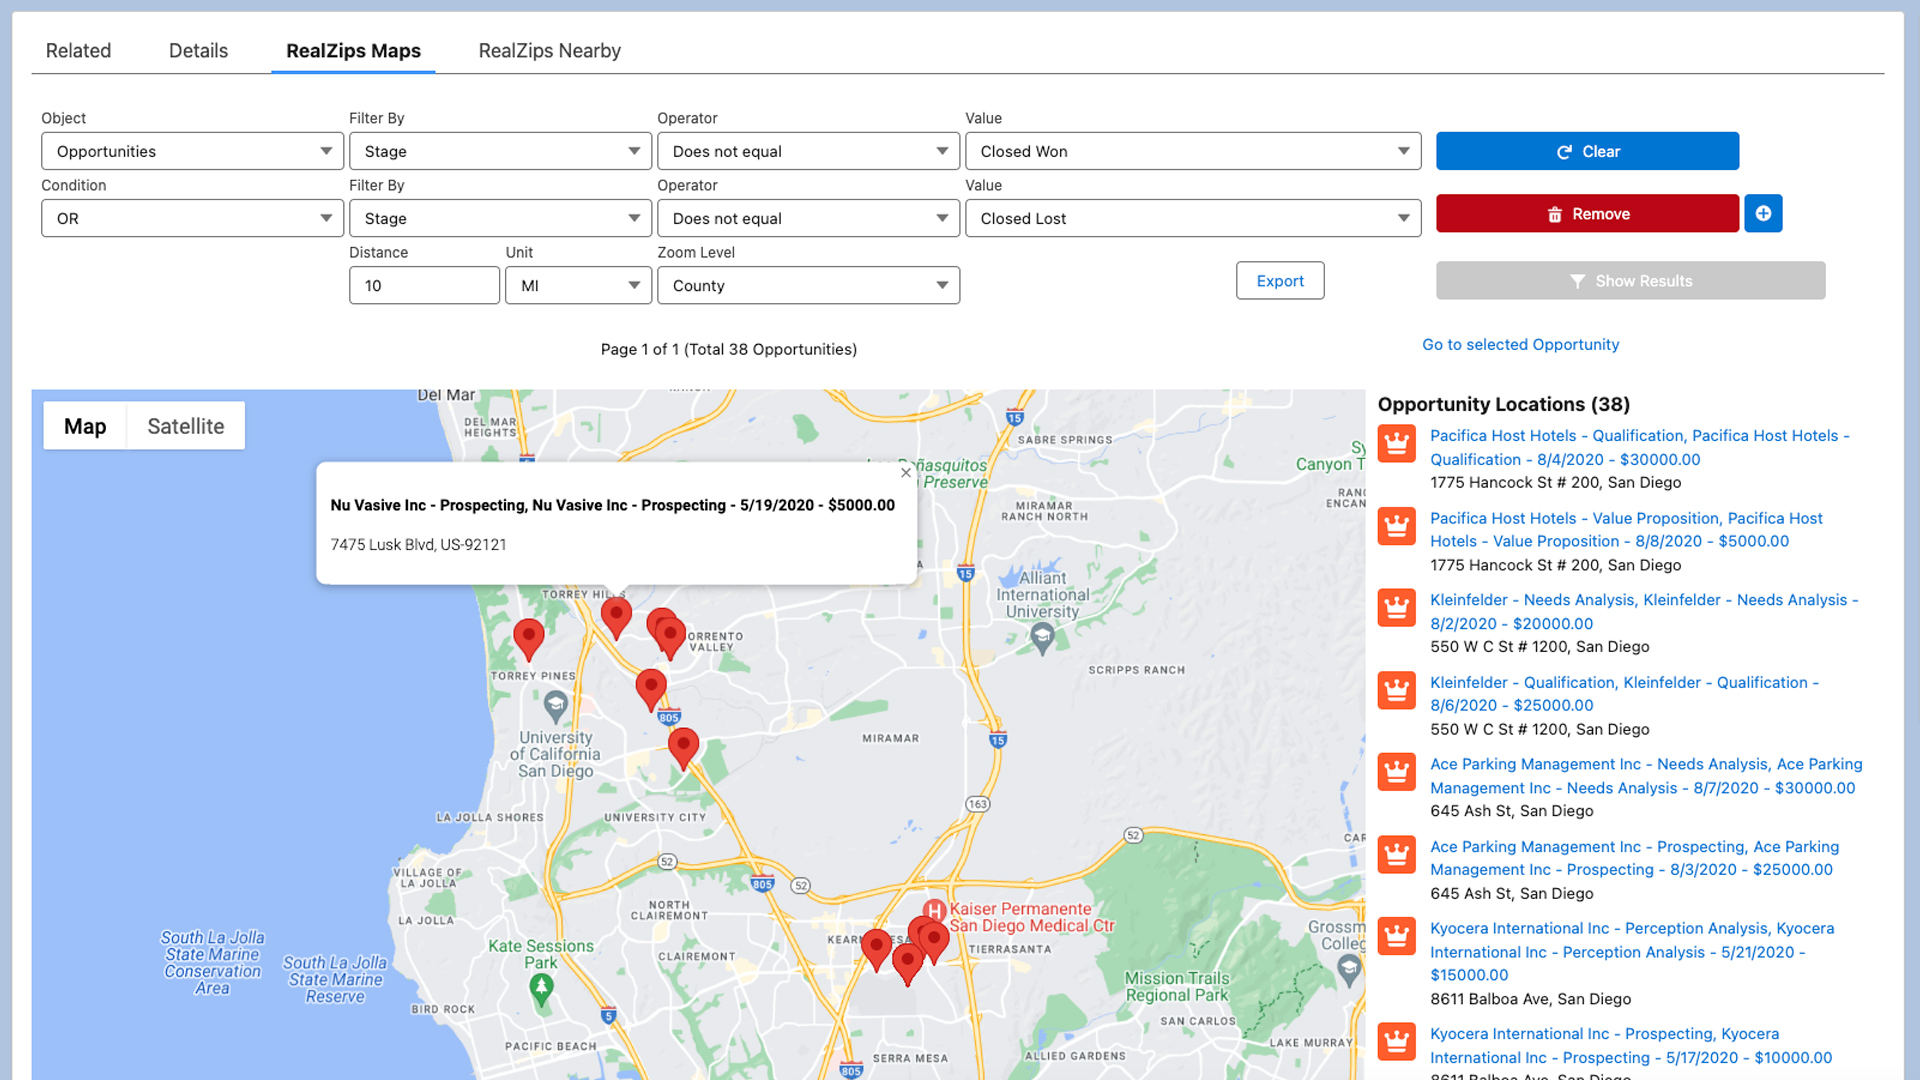Click the blue plus icon to add a filter row
This screenshot has height=1080, width=1920.
tap(1763, 213)
